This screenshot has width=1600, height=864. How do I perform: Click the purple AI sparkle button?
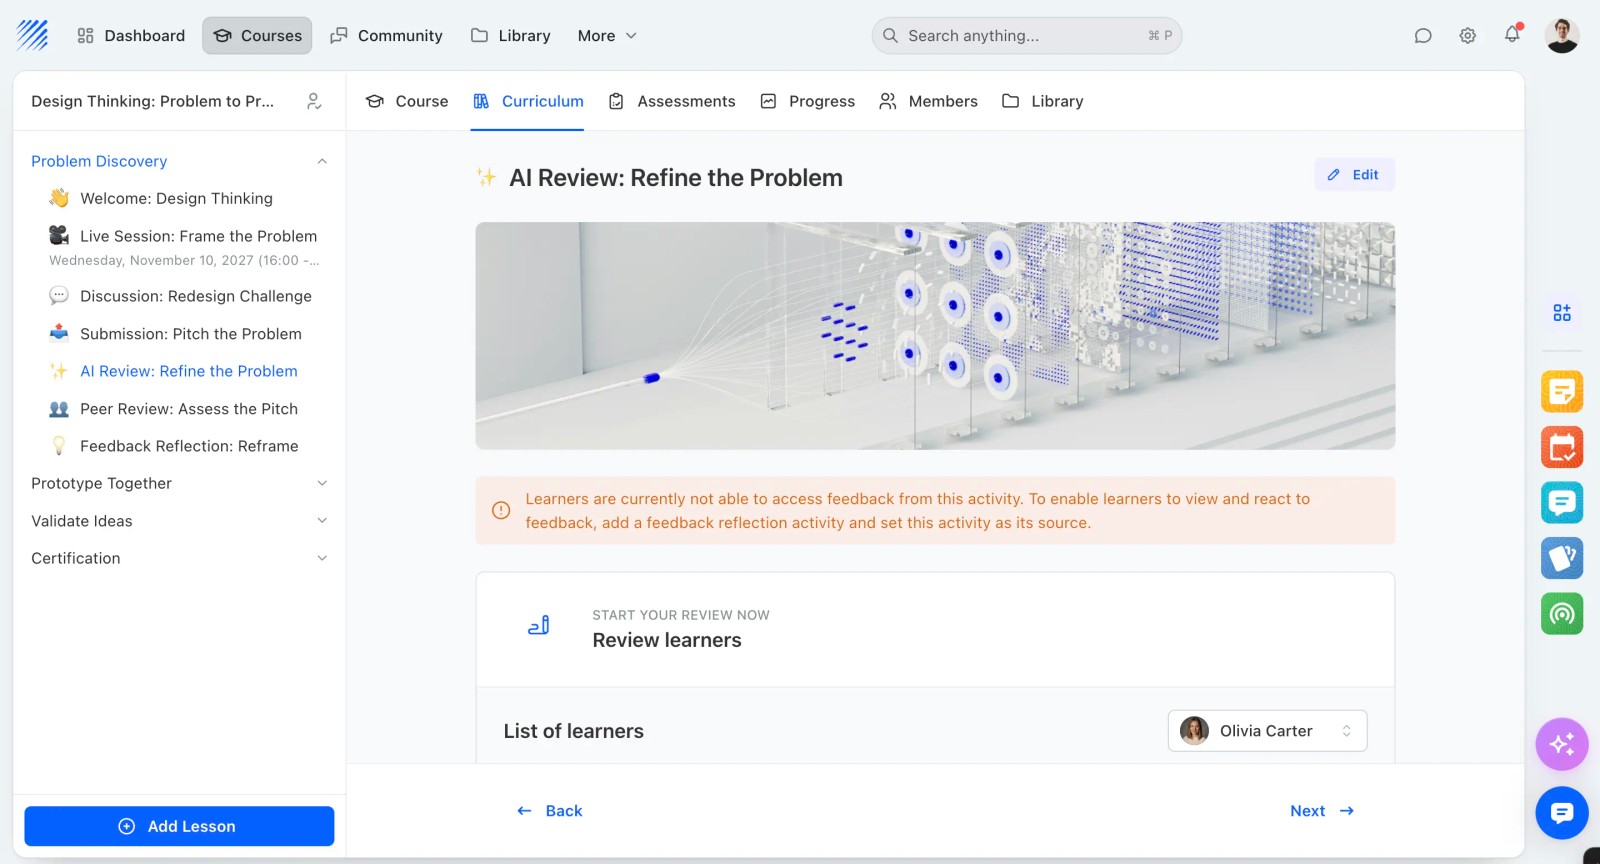(1562, 744)
